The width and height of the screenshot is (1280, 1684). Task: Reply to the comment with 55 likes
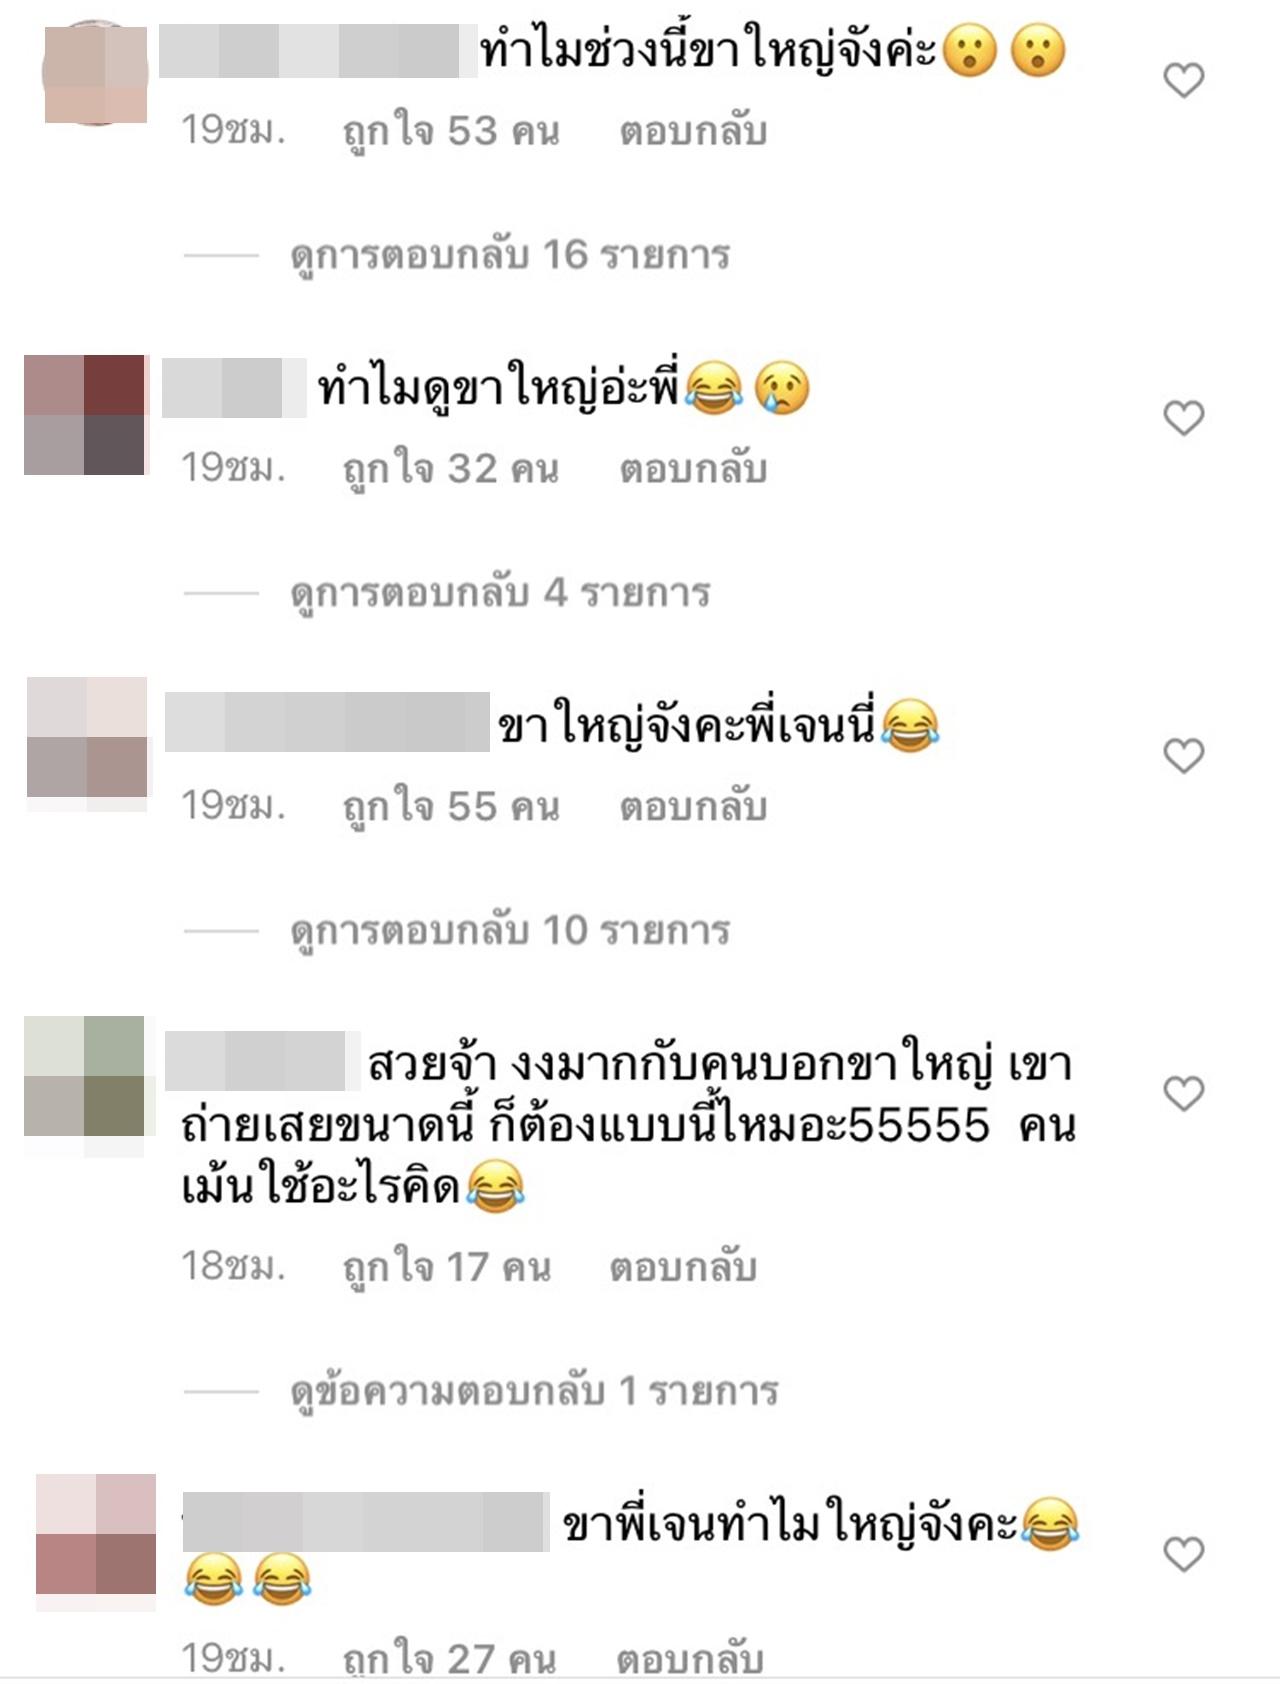pyautogui.click(x=693, y=807)
